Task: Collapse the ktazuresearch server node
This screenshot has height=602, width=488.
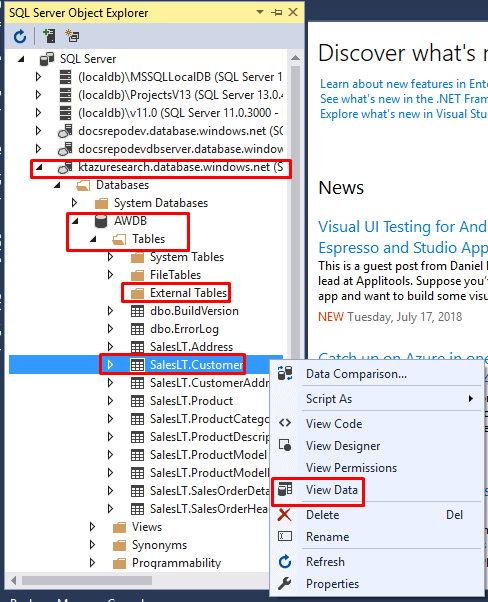Action: [x=39, y=167]
